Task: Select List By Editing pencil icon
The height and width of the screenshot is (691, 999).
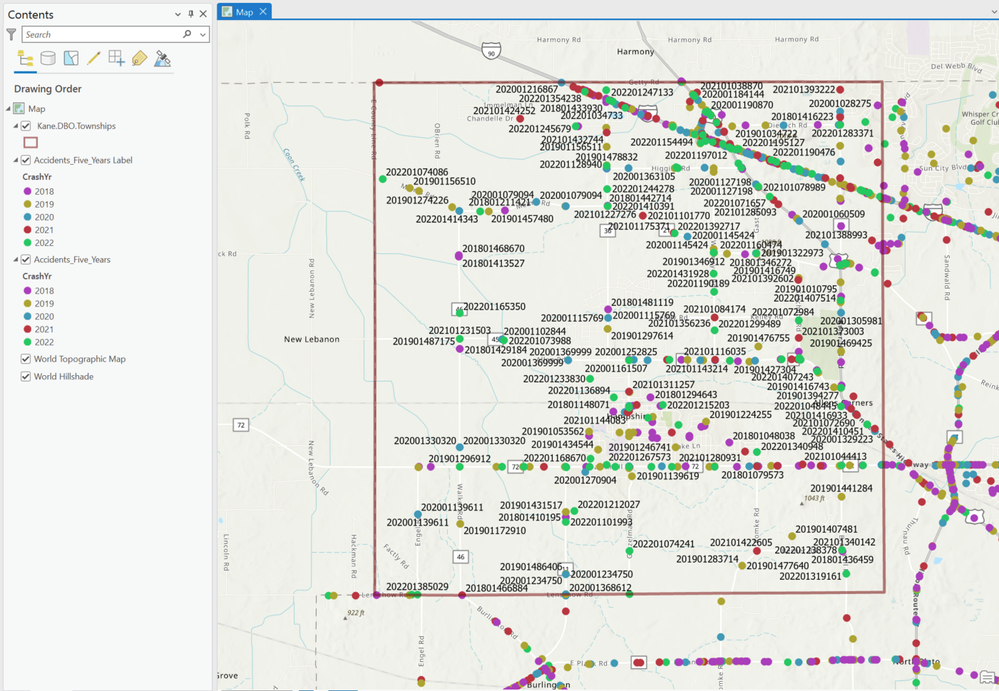Action: pos(94,59)
